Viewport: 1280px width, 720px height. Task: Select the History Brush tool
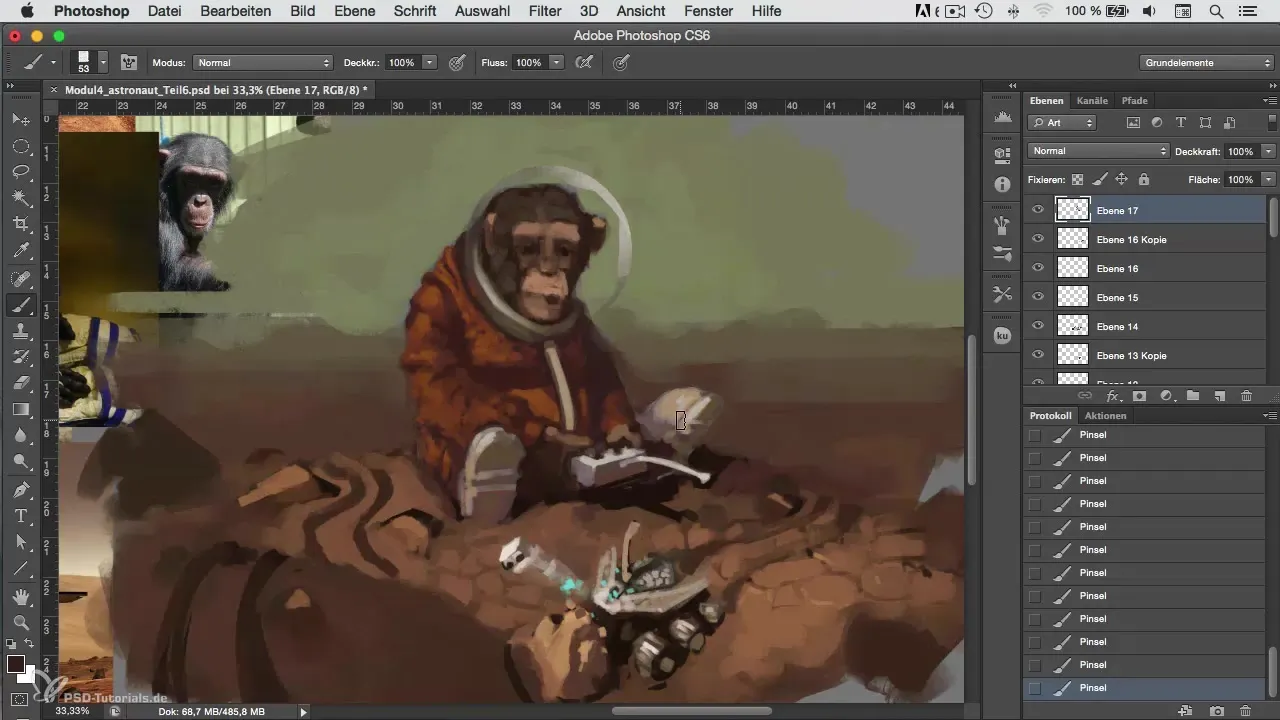[20, 357]
